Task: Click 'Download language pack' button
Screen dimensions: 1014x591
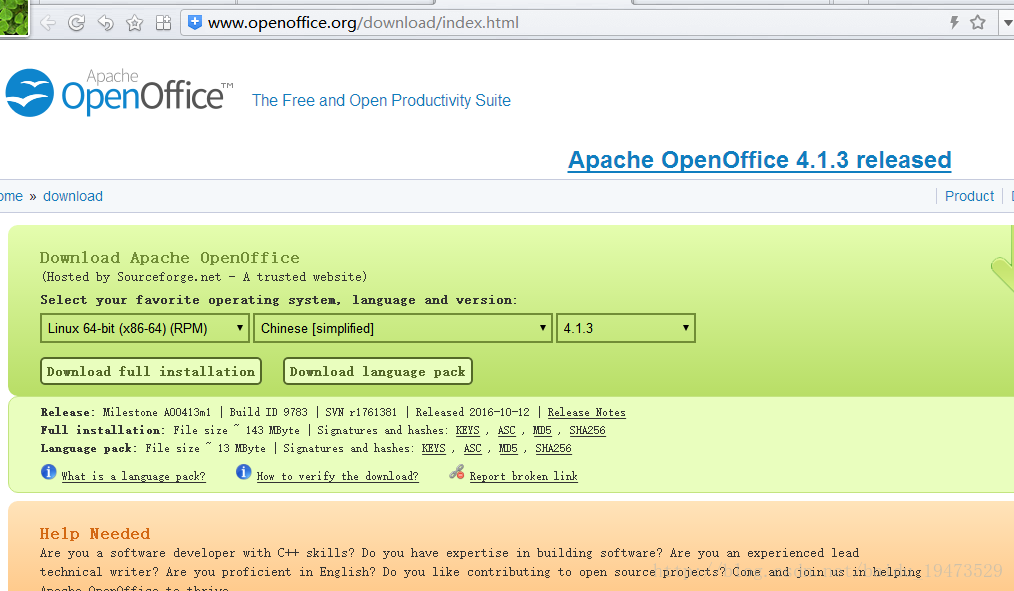Action: pos(378,371)
